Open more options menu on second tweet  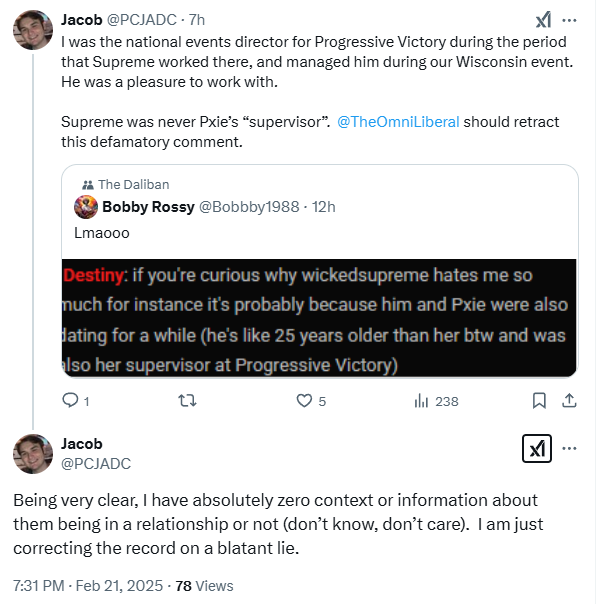pyautogui.click(x=569, y=448)
